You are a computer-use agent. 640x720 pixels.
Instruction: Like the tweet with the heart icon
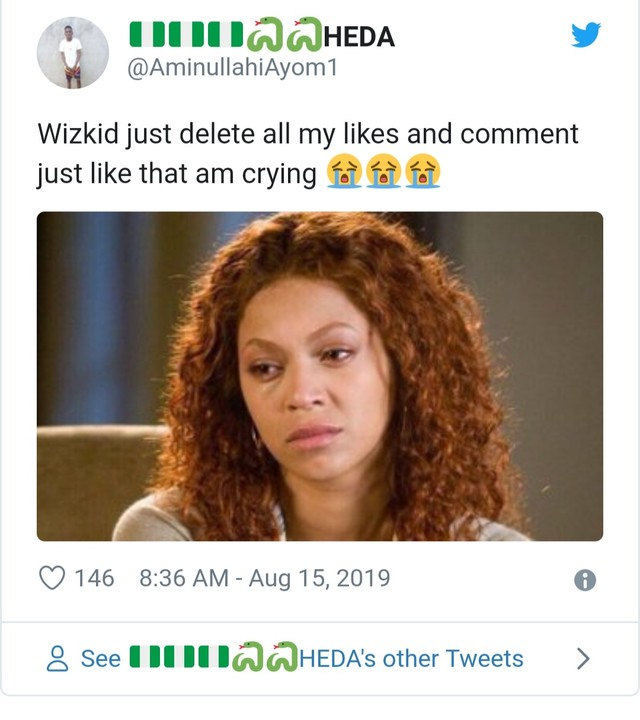(52, 578)
